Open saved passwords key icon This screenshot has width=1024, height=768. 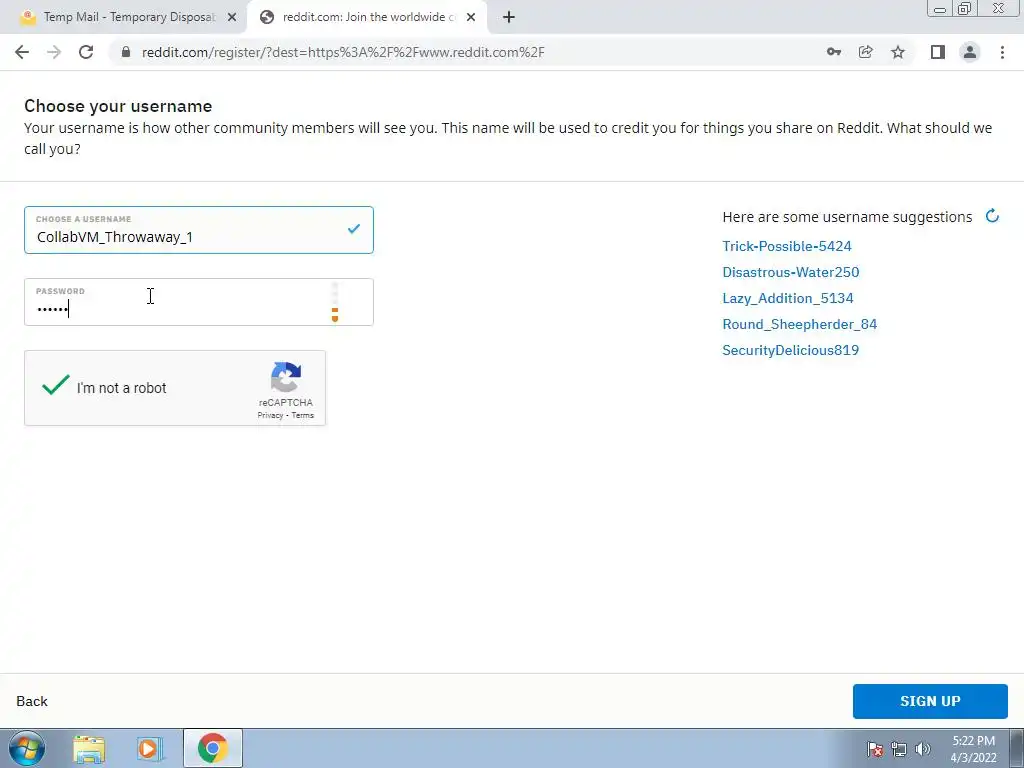(833, 52)
